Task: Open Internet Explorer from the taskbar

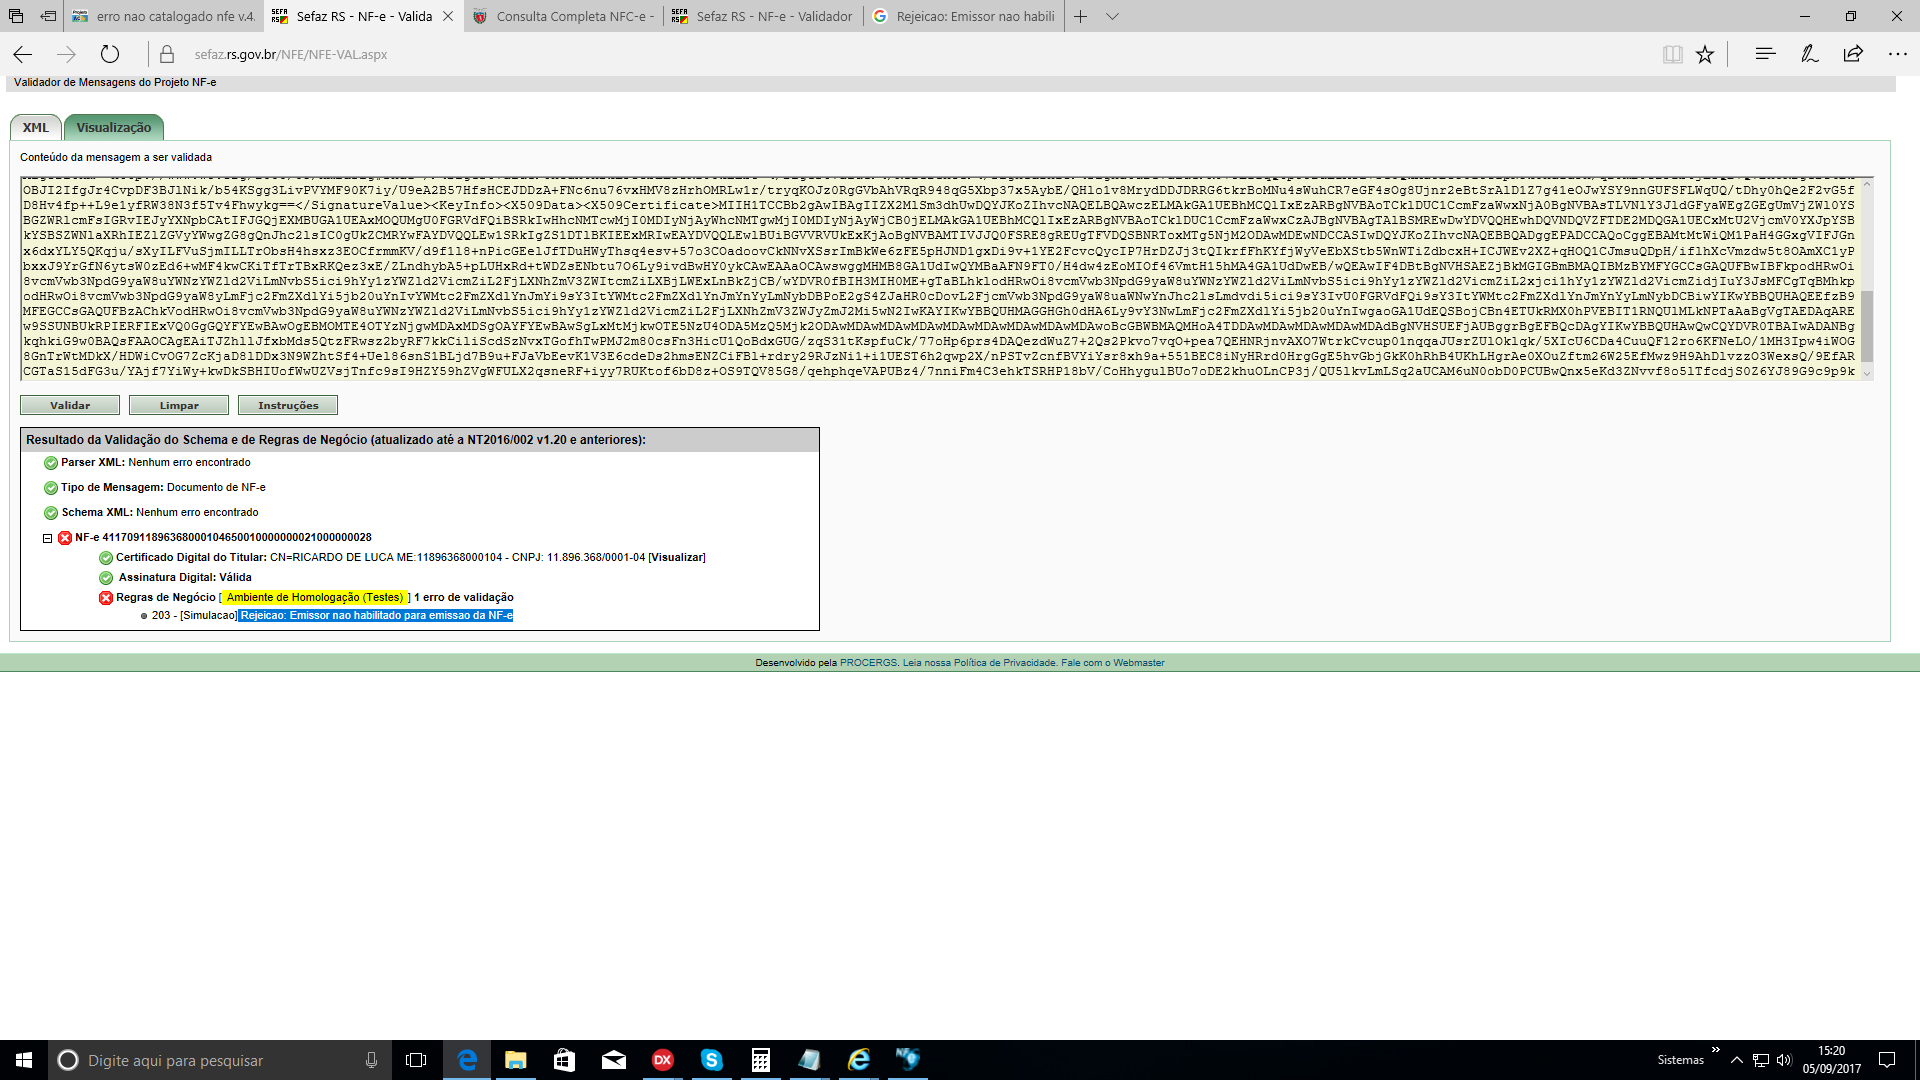Action: tap(859, 1060)
